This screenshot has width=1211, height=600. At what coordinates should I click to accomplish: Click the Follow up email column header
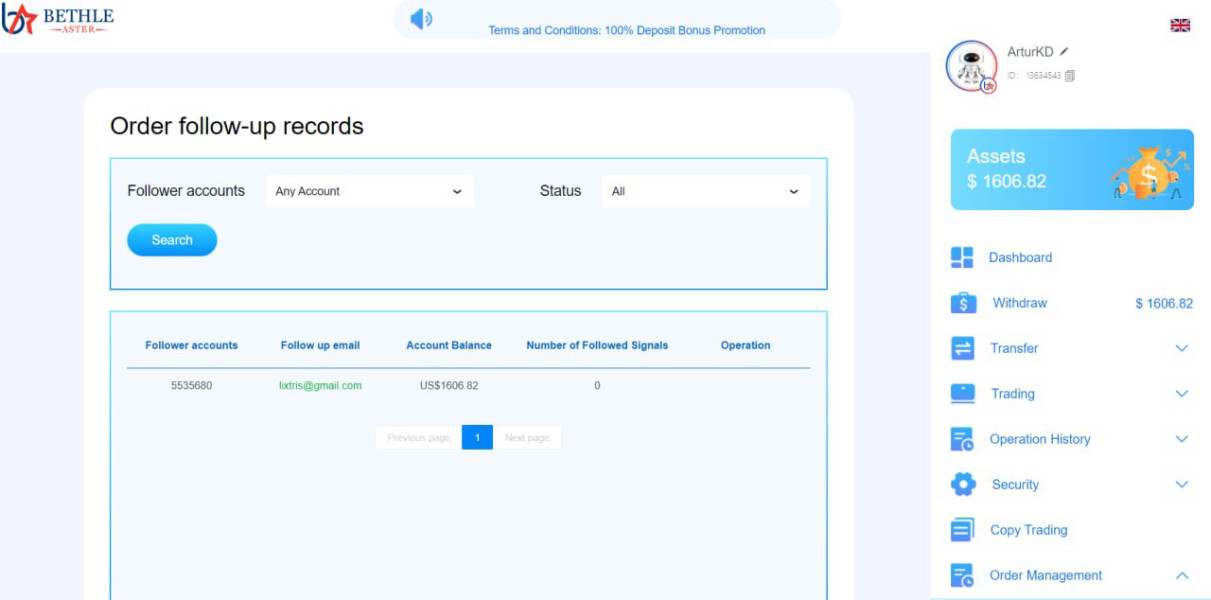[x=320, y=345]
